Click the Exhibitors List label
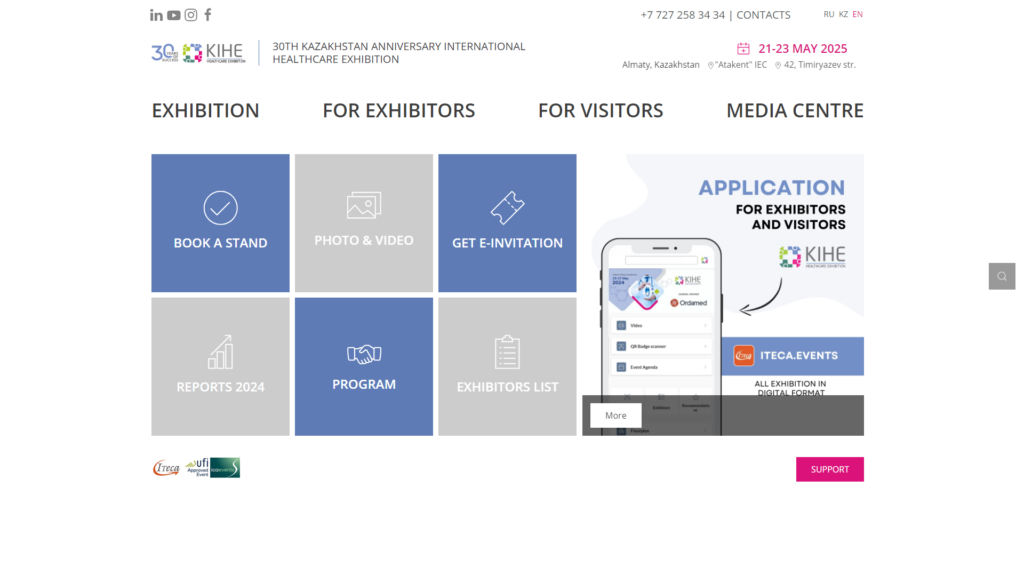This screenshot has height=576, width=1024. [x=507, y=387]
